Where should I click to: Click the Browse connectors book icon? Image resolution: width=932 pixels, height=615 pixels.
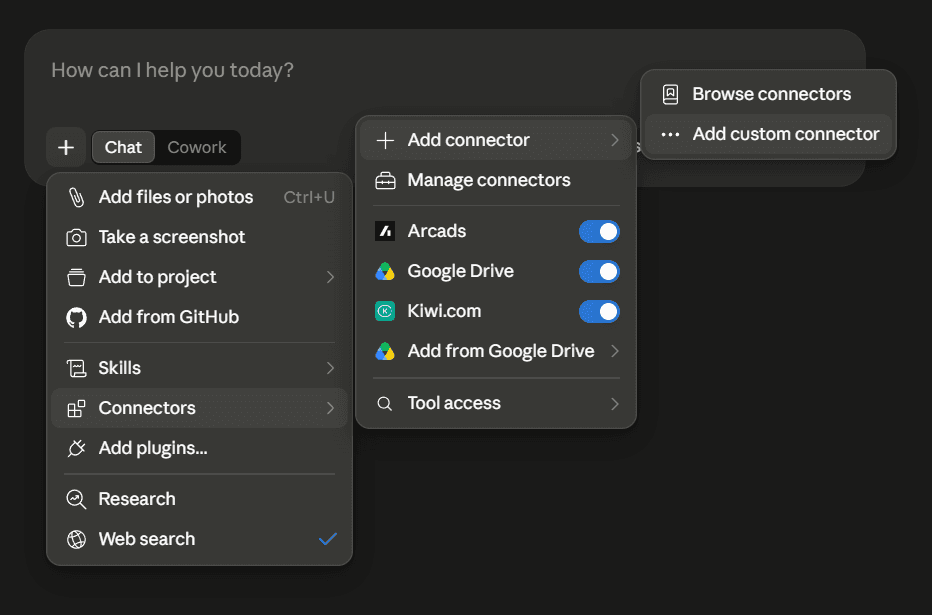click(670, 94)
